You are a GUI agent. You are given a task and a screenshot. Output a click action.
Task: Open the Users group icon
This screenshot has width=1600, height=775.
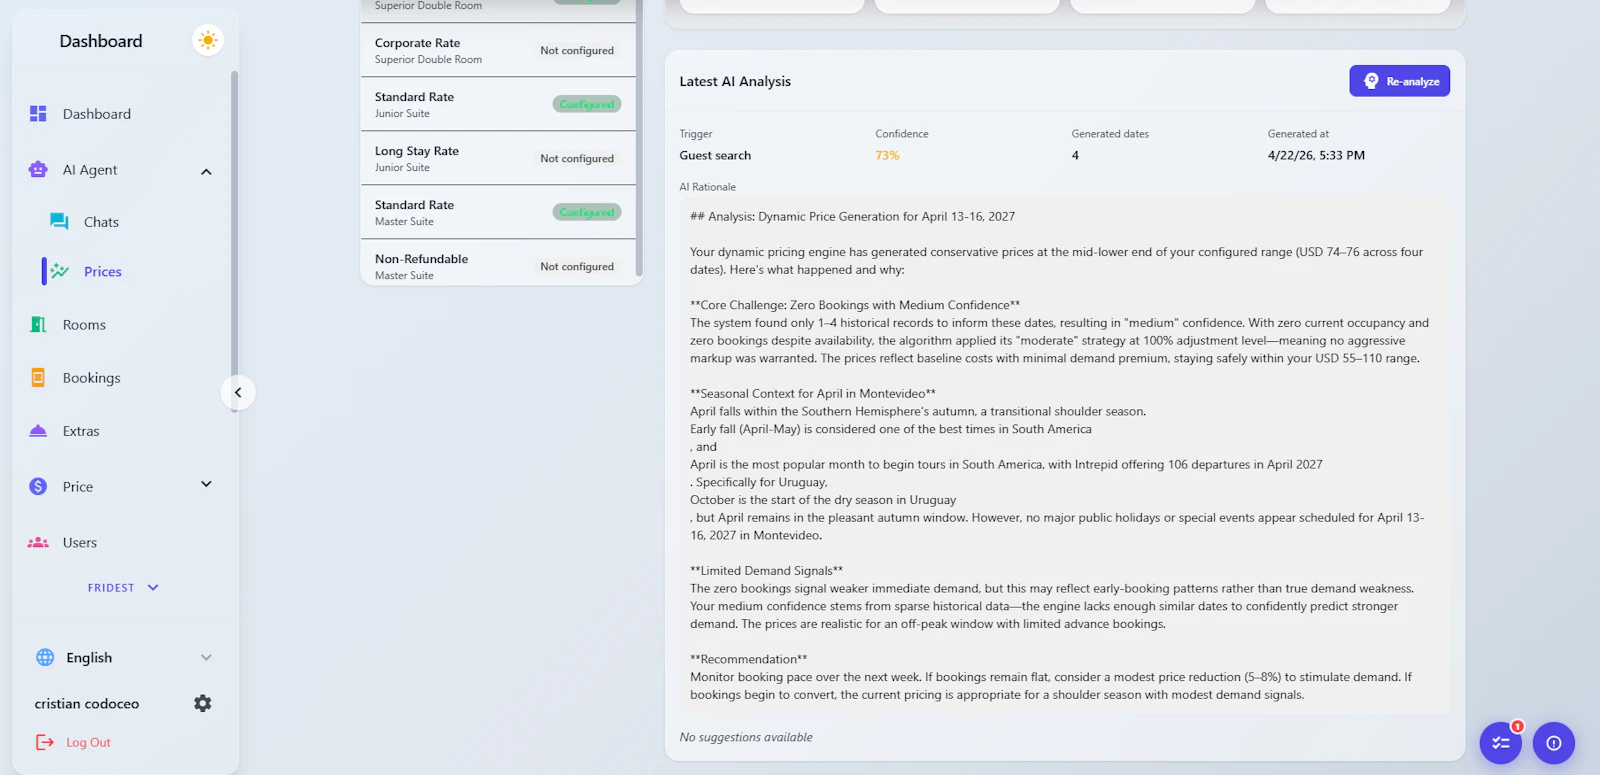(x=38, y=543)
